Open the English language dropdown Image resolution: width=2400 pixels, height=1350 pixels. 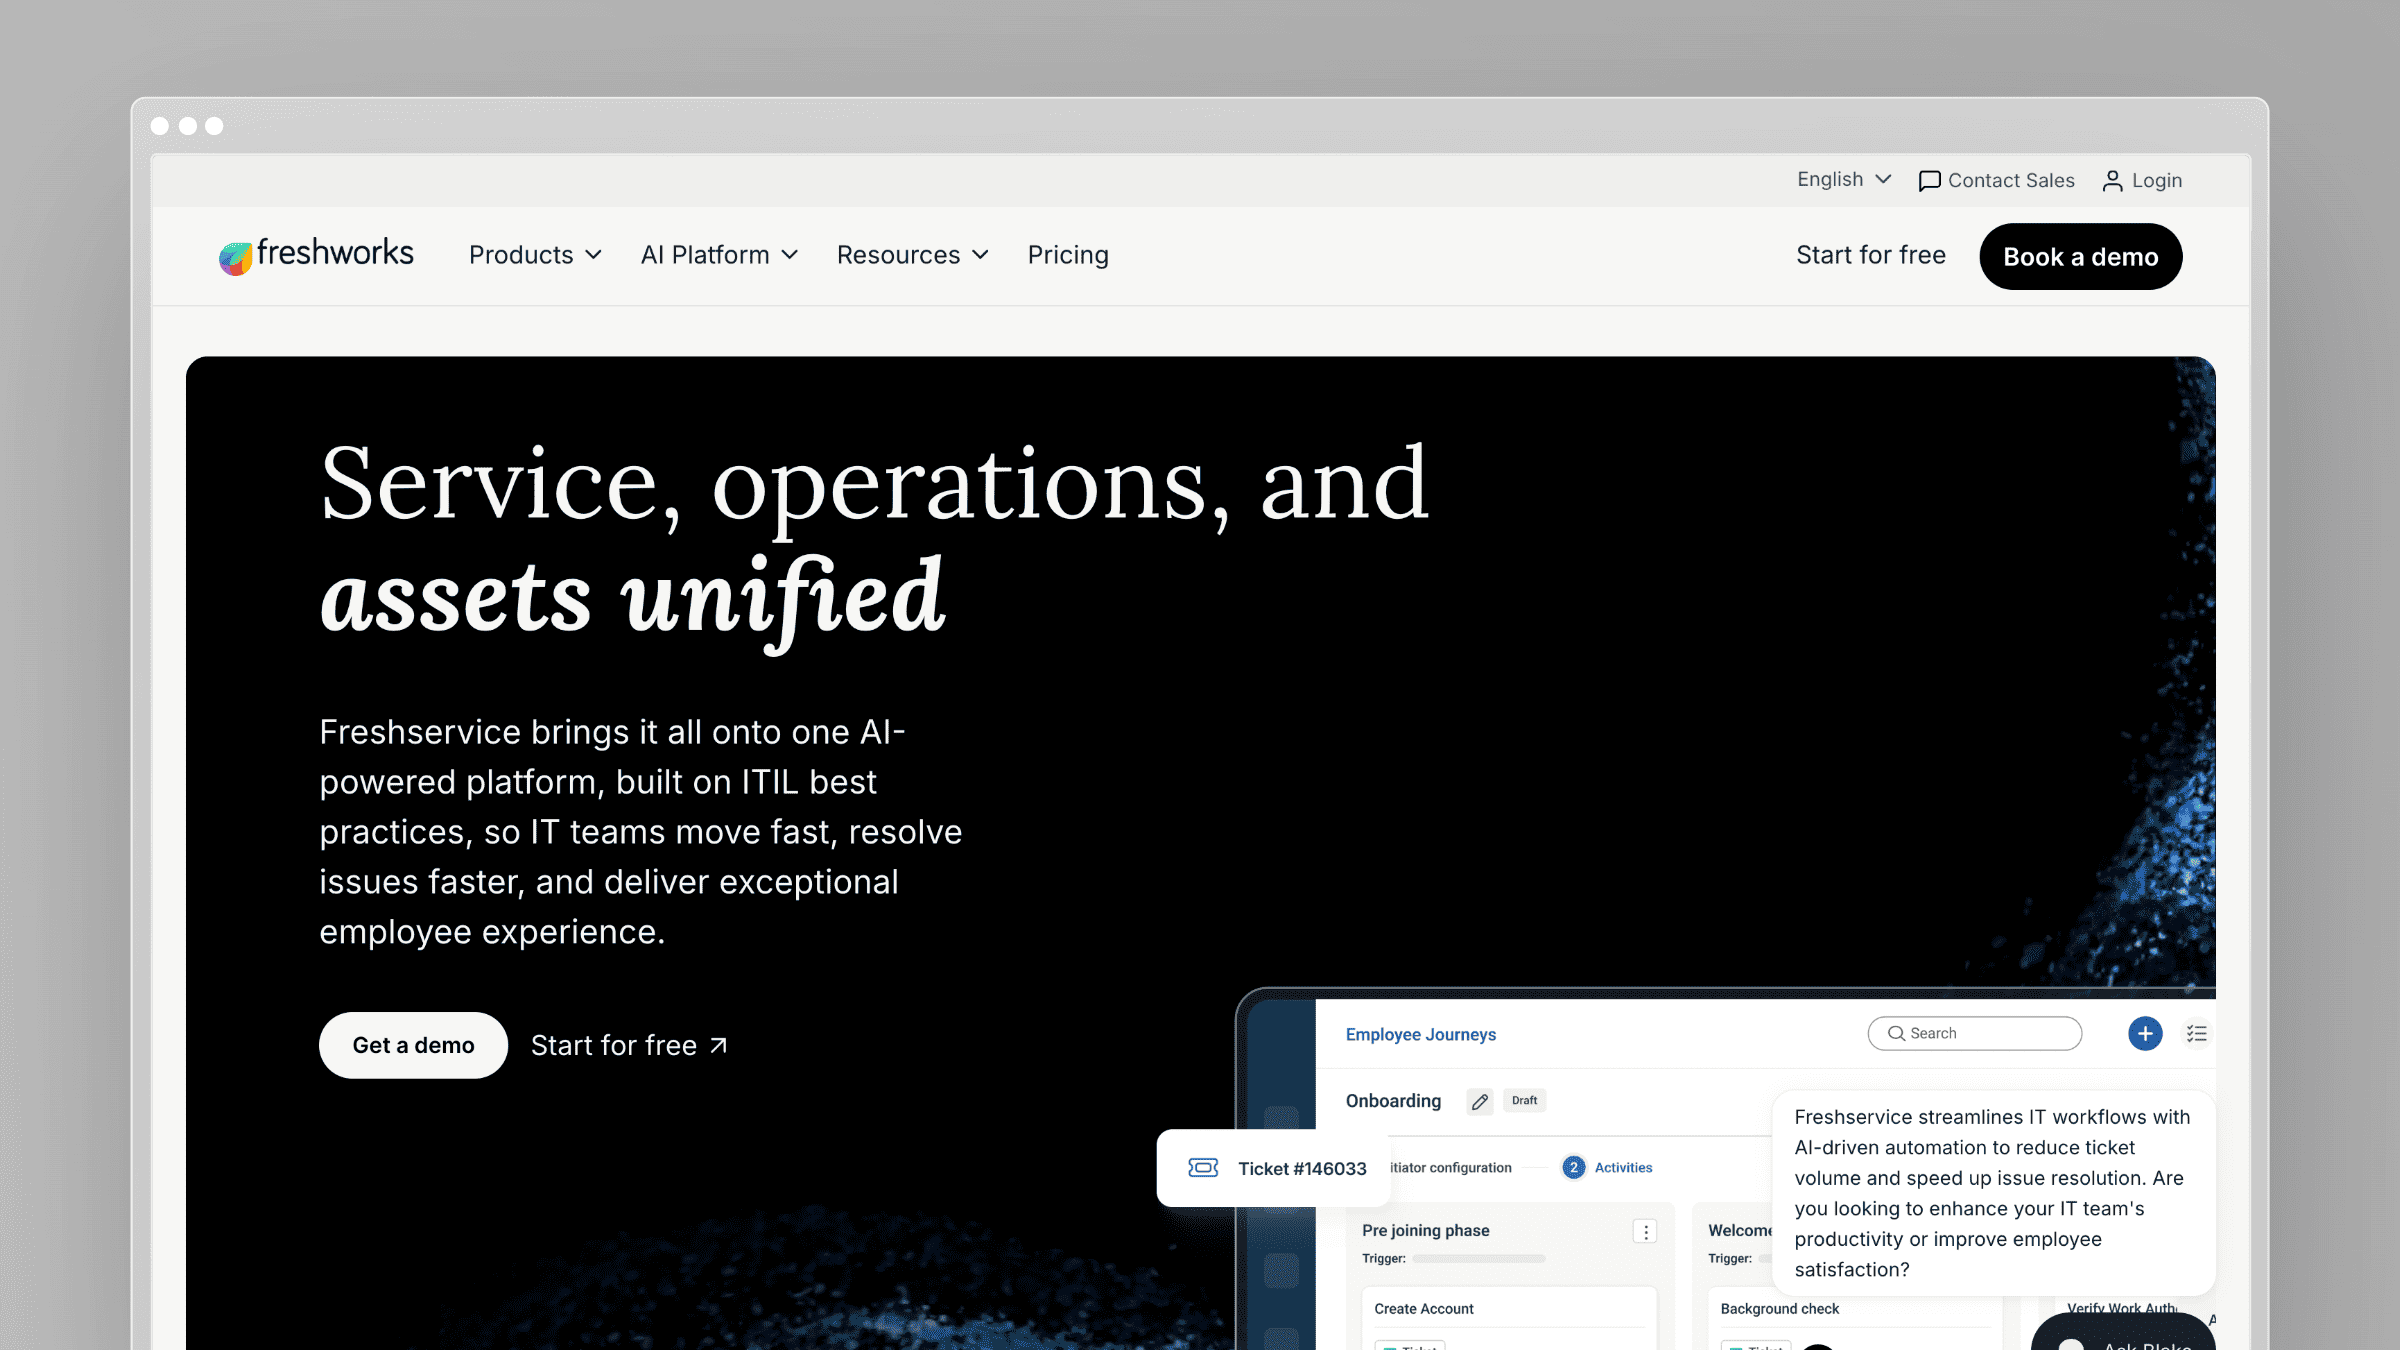(x=1844, y=180)
